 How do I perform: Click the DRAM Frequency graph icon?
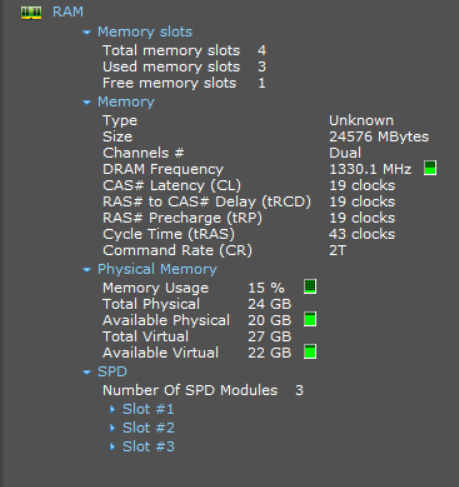[x=430, y=168]
